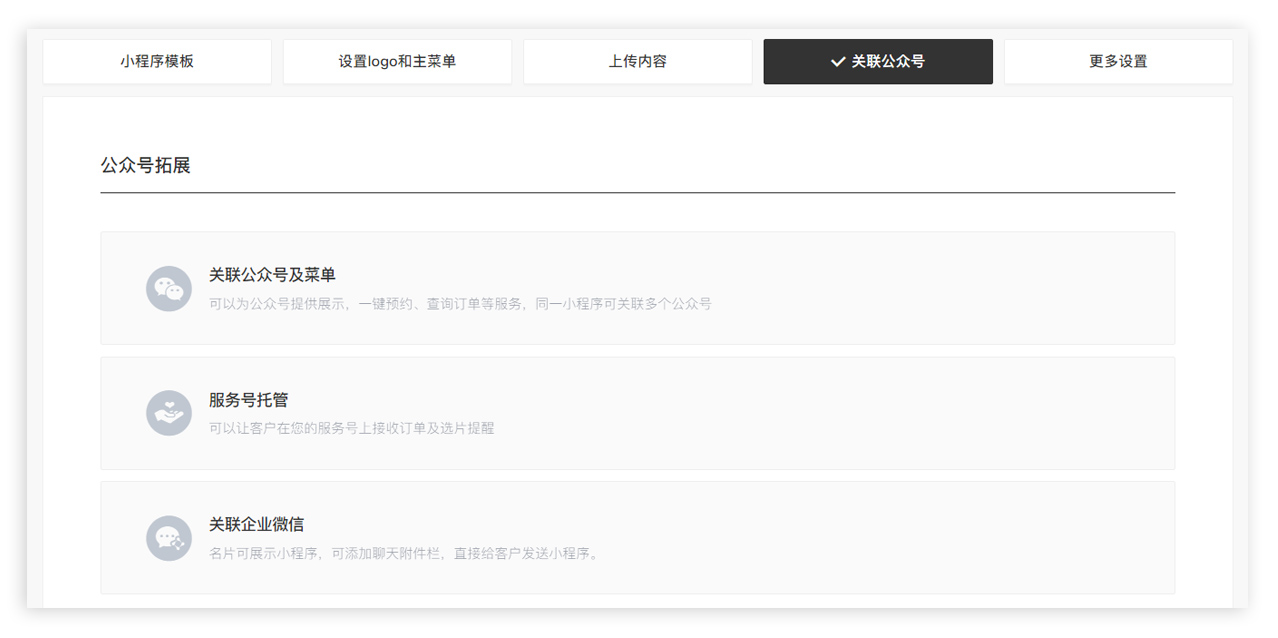Select the 关联公众号 tab label
The image size is (1278, 638).
point(888,62)
